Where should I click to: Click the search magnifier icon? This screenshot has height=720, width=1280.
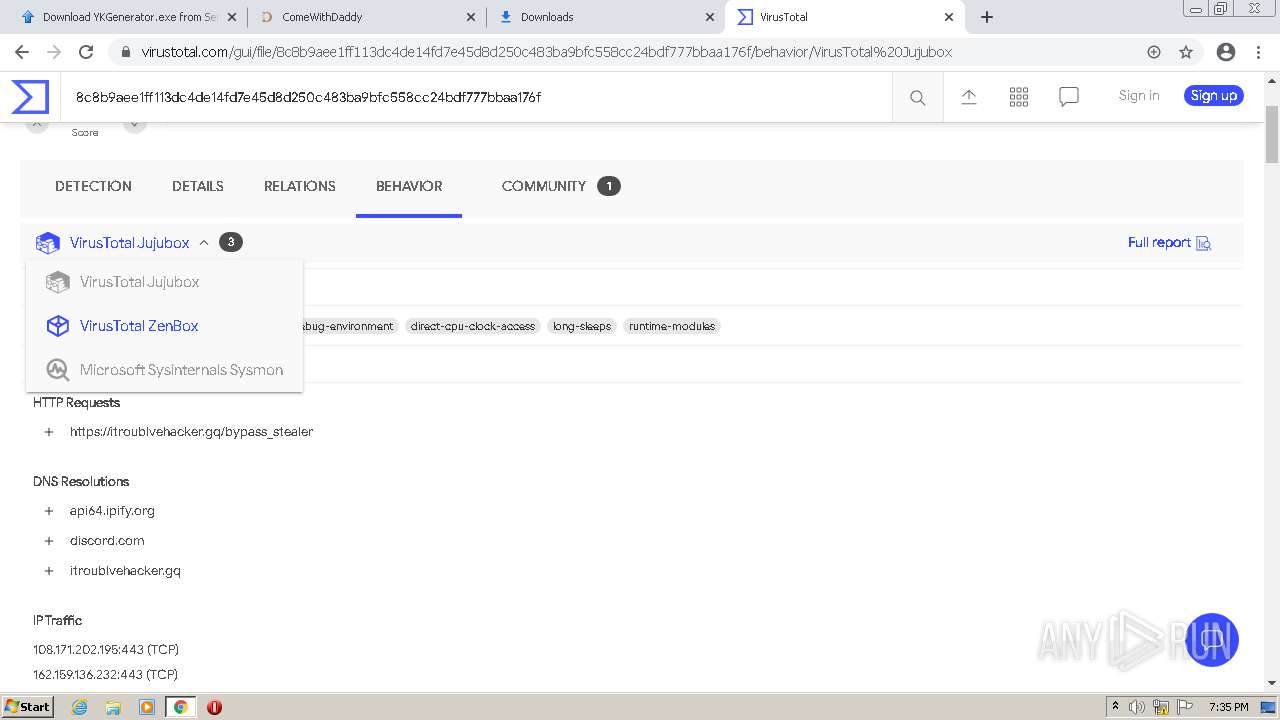click(917, 97)
